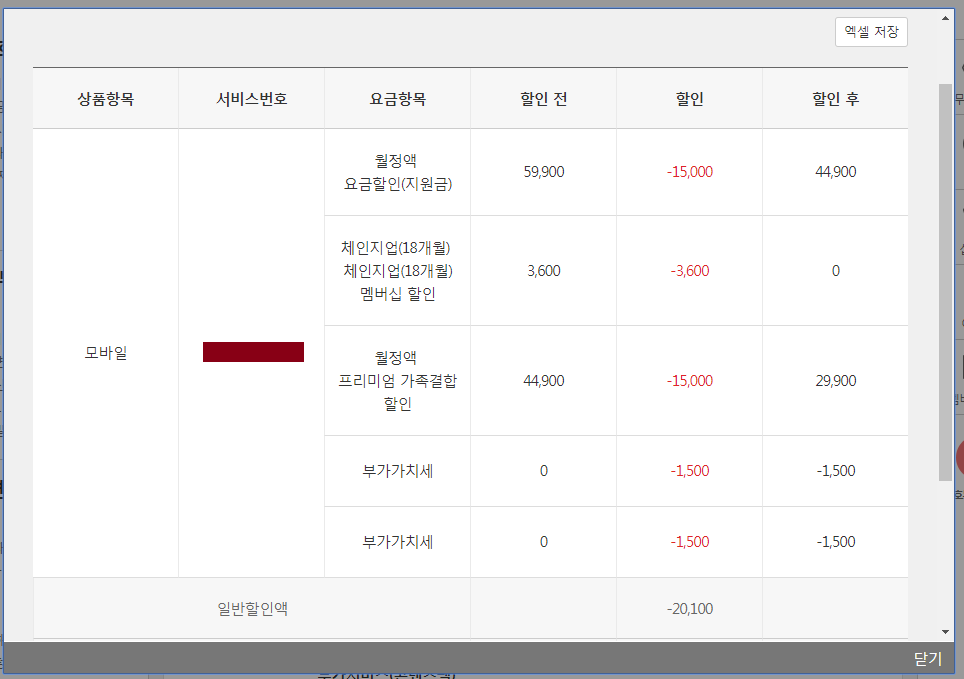
Task: Click the scrollbar down arrow
Action: 945,631
